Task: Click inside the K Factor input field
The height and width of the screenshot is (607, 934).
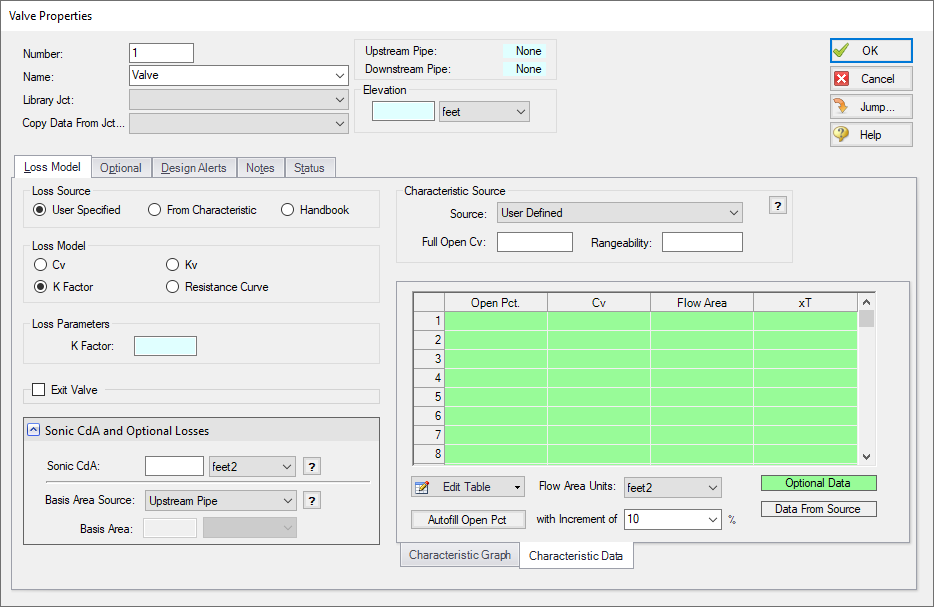Action: tap(164, 345)
